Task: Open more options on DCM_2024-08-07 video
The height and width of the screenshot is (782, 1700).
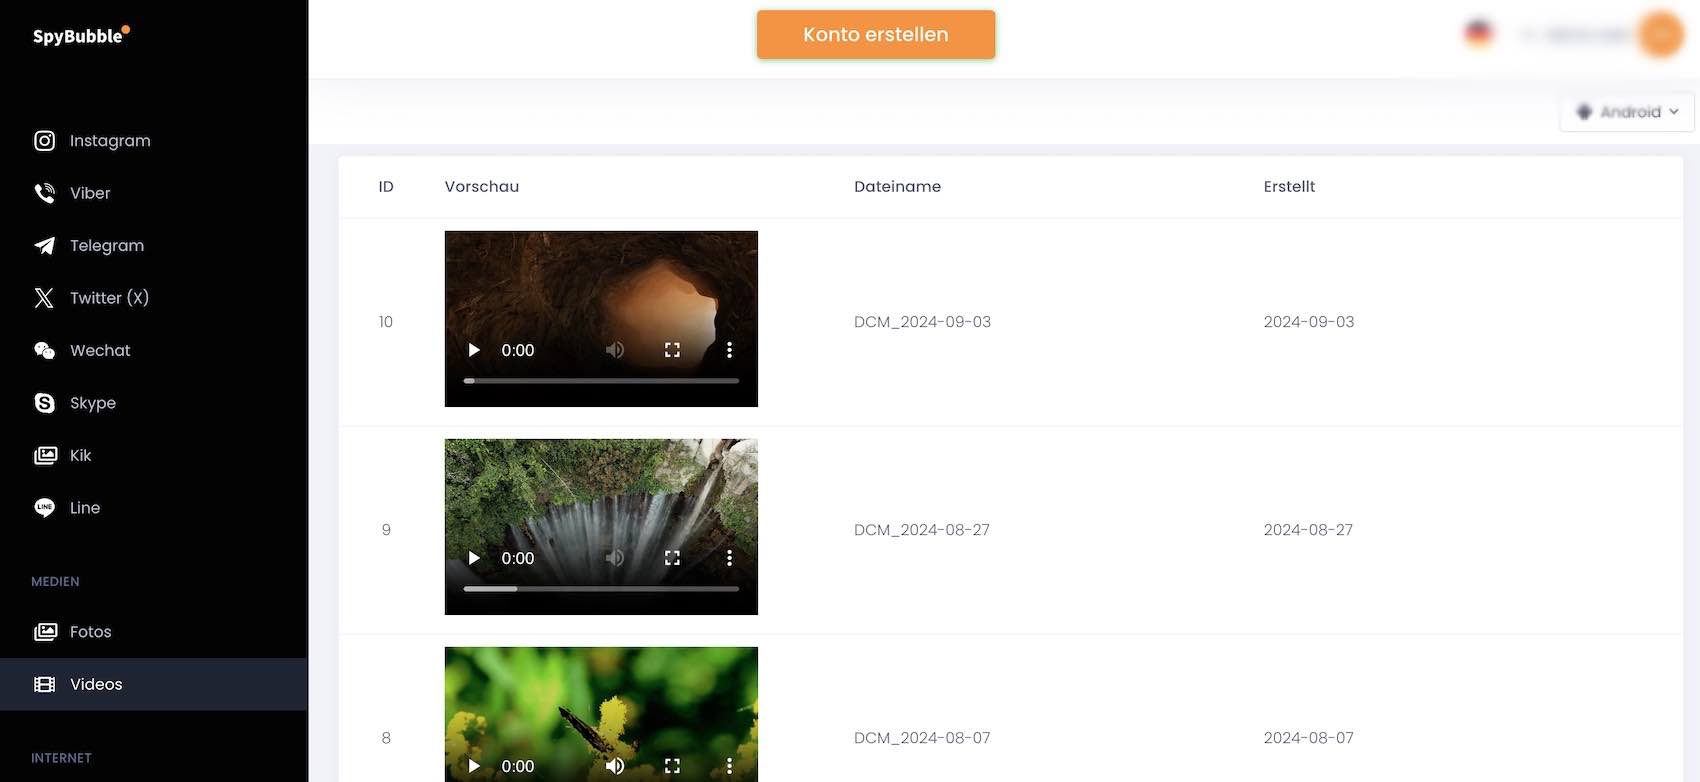Action: 729,766
